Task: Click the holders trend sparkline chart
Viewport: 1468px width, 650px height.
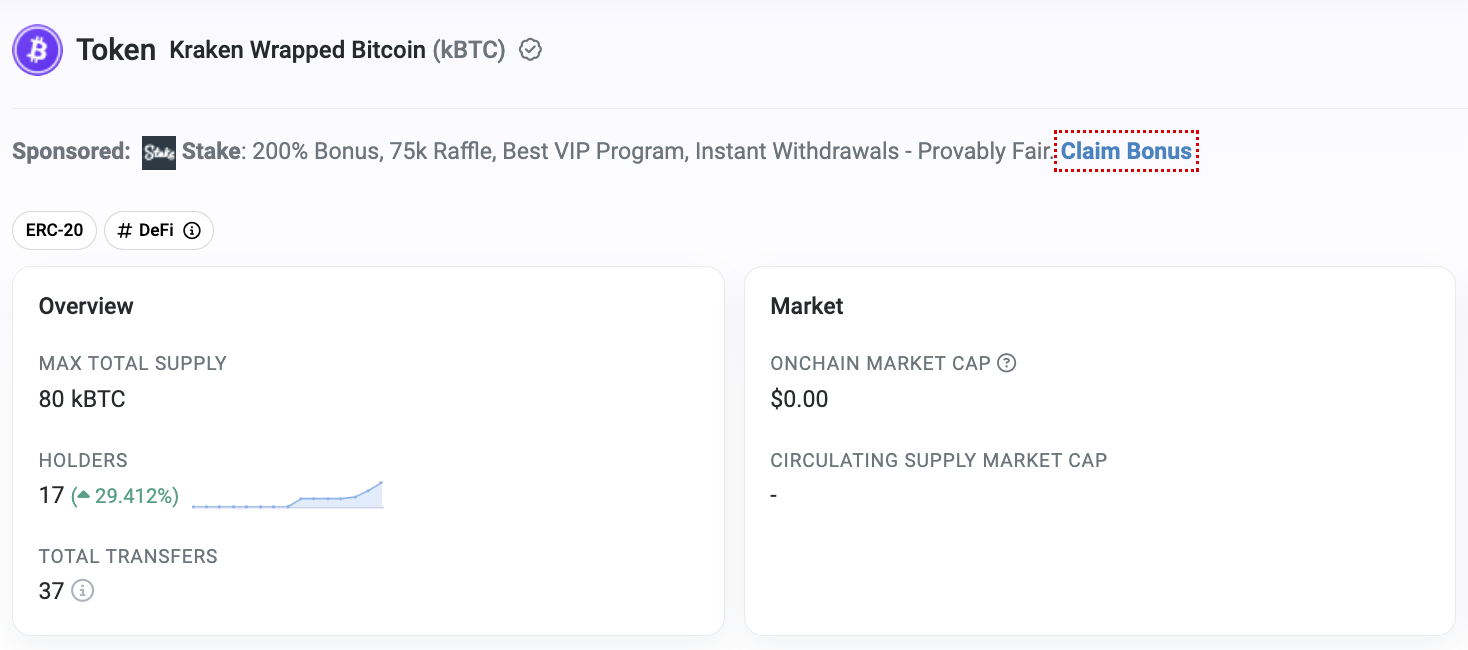Action: 287,495
